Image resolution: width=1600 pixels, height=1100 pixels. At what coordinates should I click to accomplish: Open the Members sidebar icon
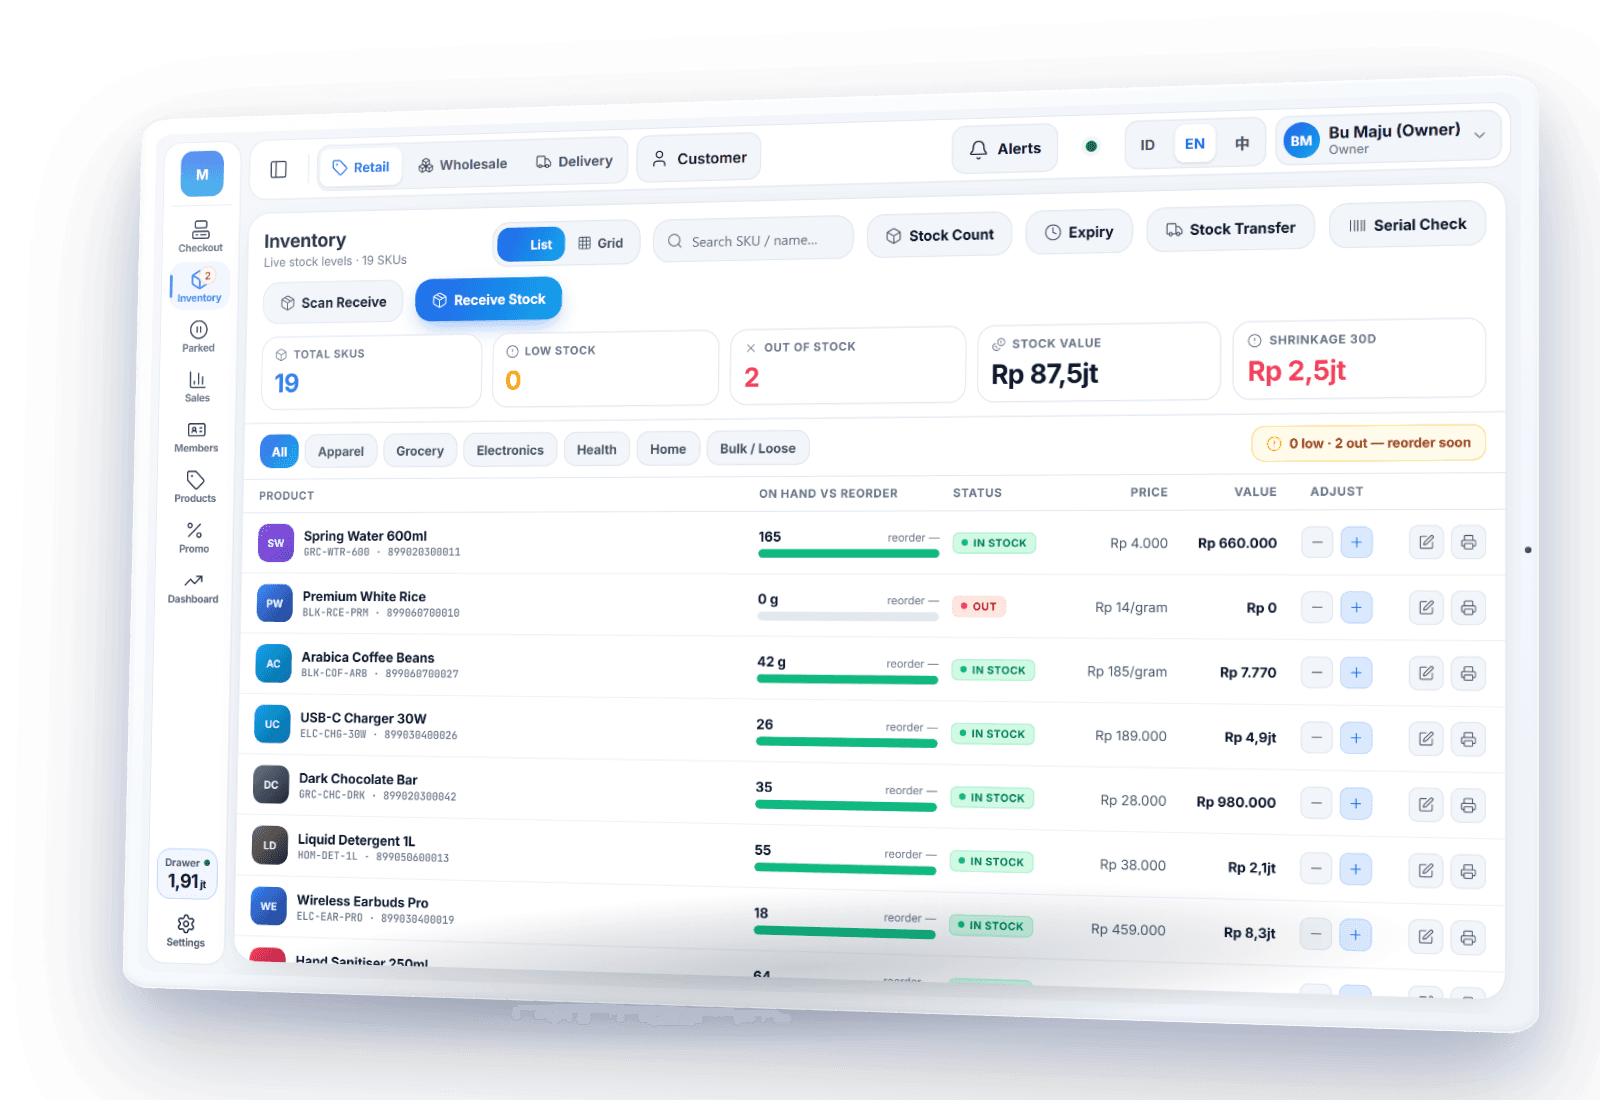point(196,437)
